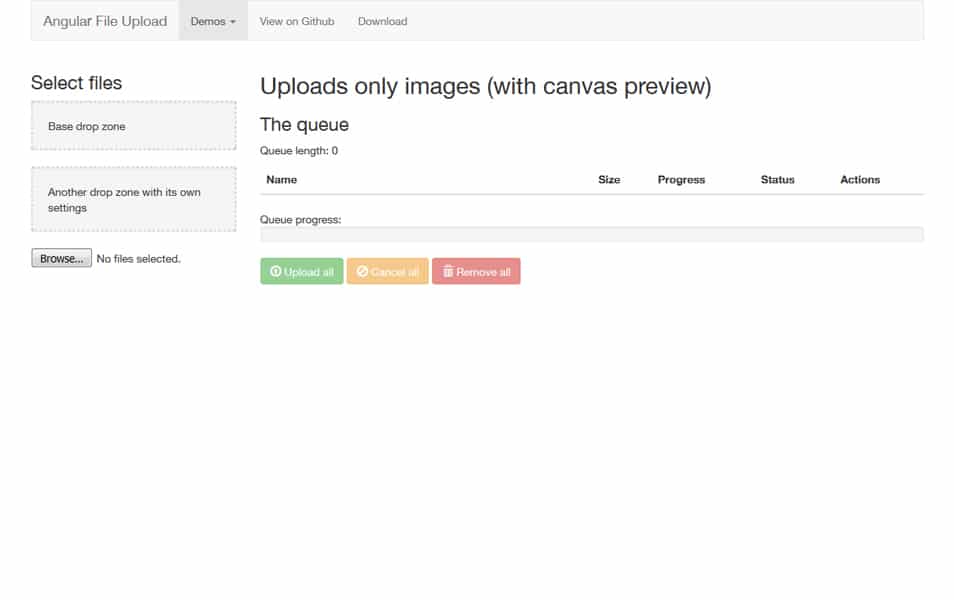Click the cancel icon in Cancel all button
The height and width of the screenshot is (600, 954).
coord(361,270)
